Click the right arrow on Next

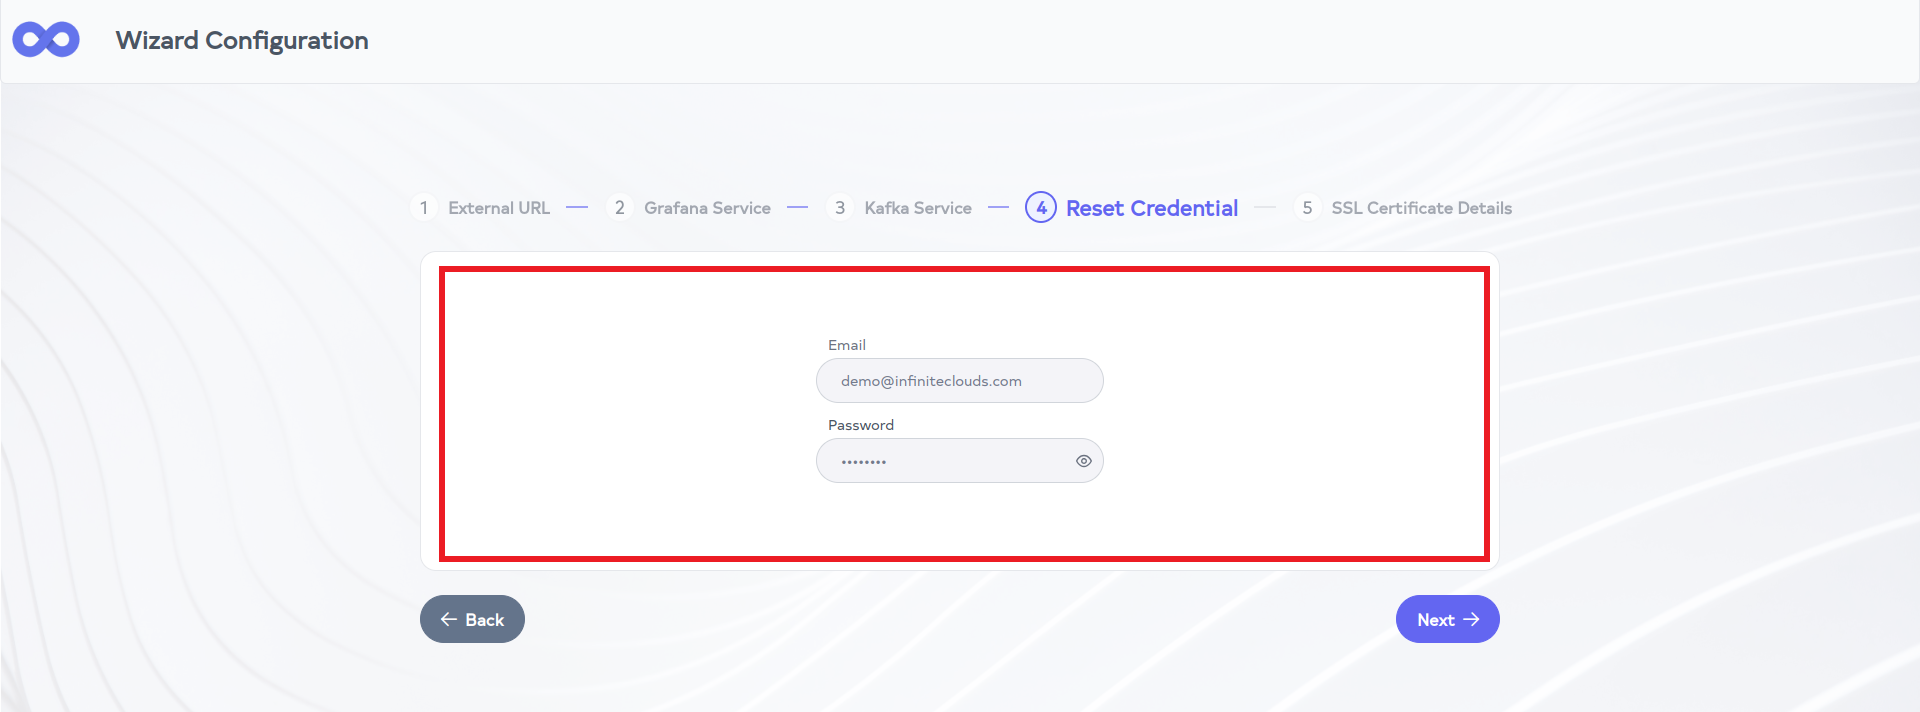1471,620
